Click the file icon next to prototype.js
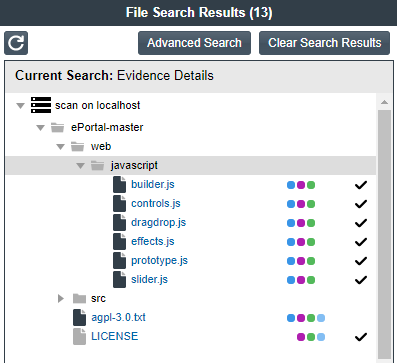This screenshot has width=397, height=363. coord(119,261)
